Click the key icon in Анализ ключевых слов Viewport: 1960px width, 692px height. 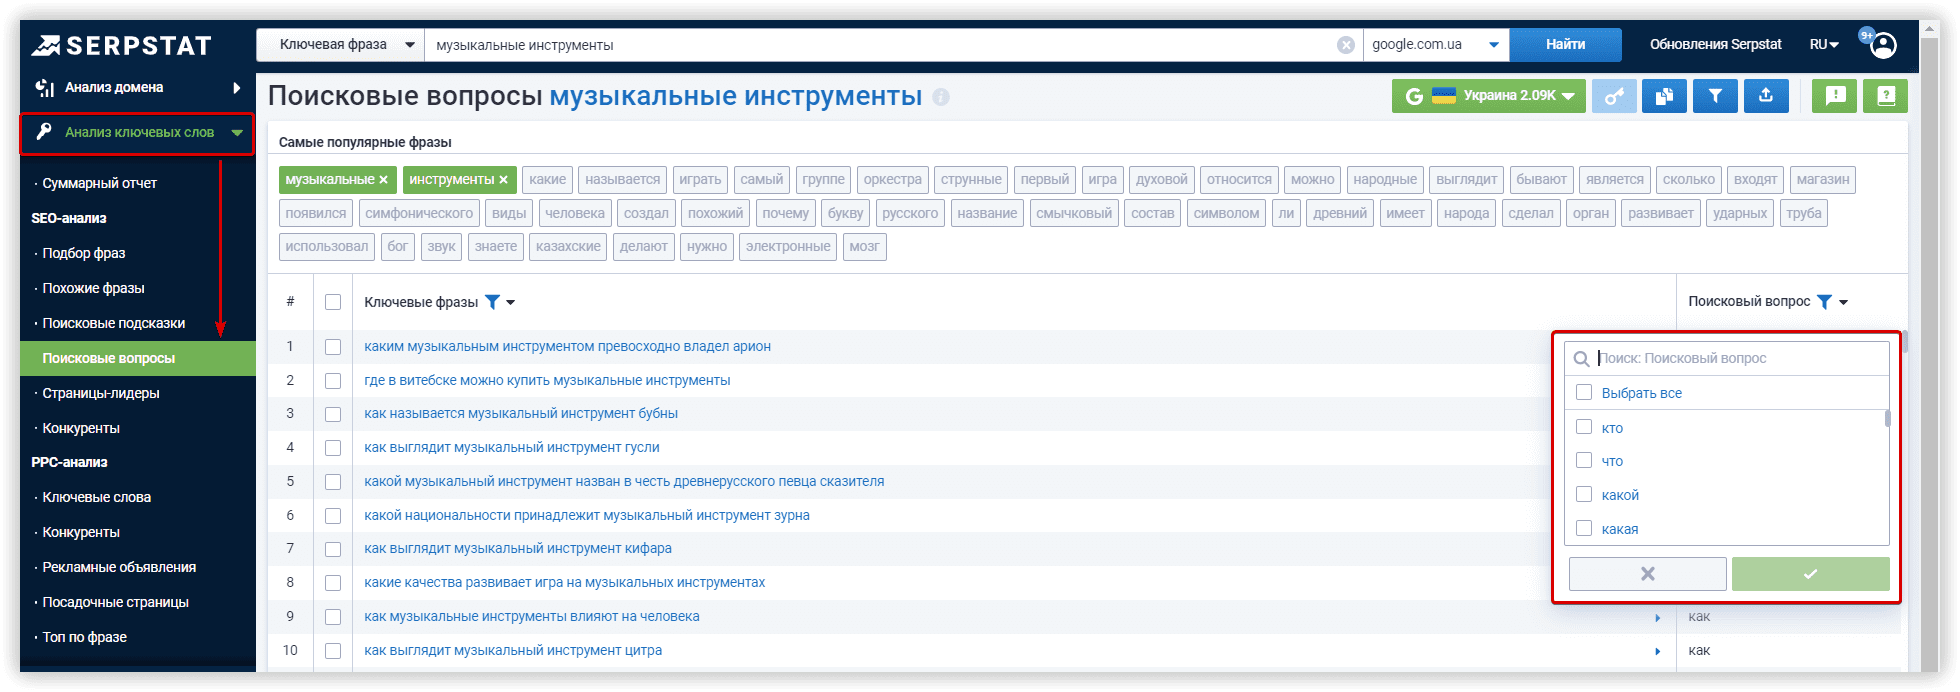click(44, 132)
